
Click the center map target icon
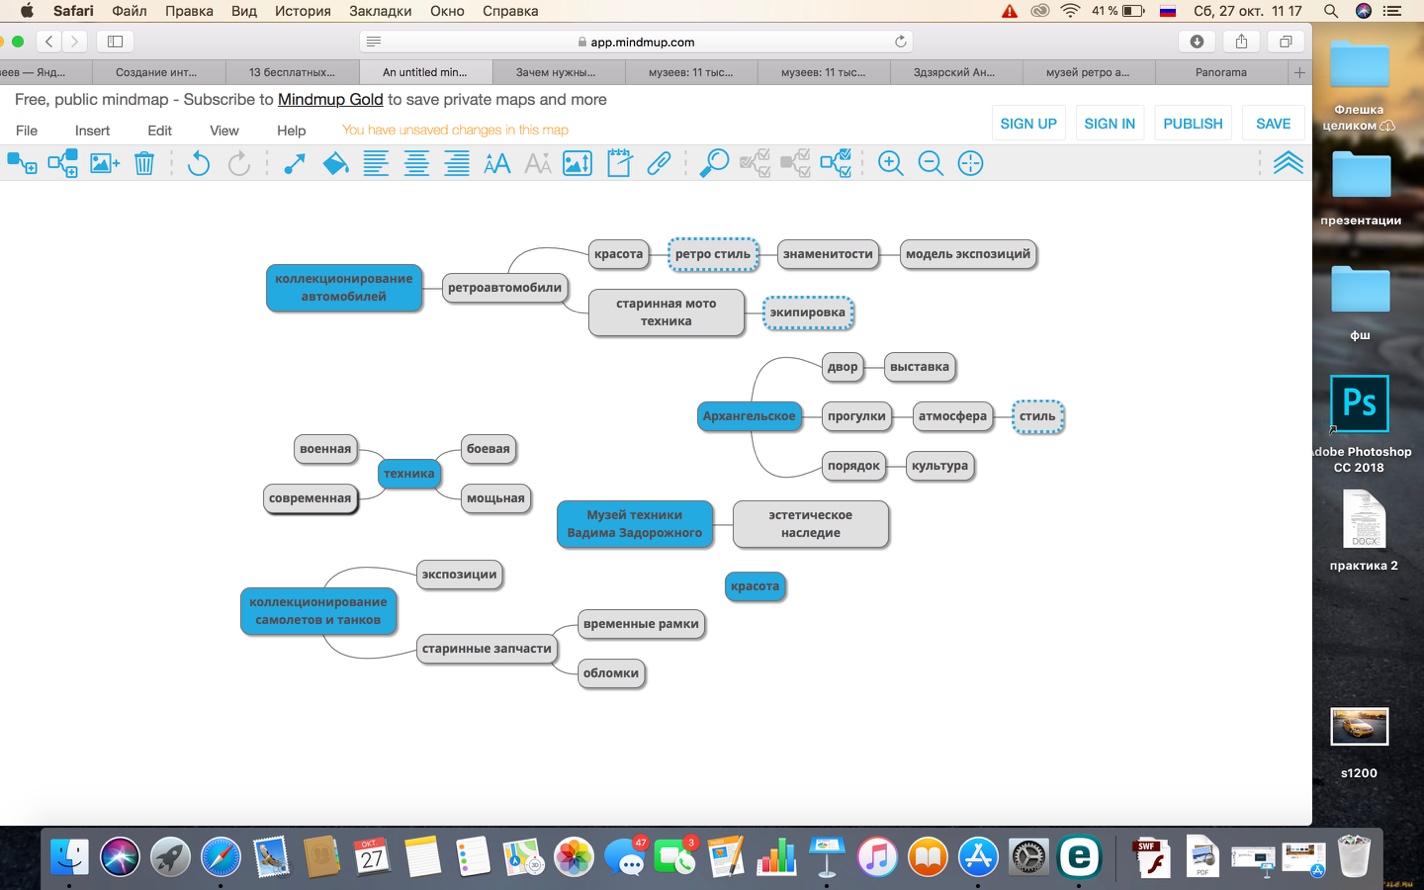pos(970,163)
